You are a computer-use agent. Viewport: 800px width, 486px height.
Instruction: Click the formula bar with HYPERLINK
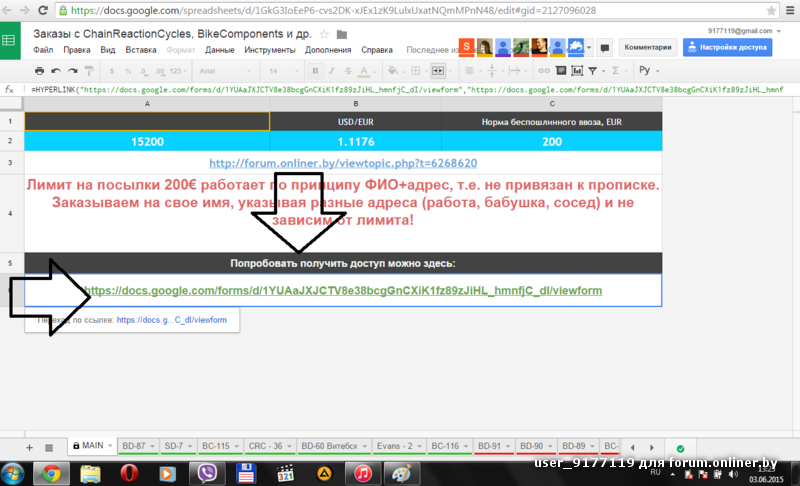(408, 90)
